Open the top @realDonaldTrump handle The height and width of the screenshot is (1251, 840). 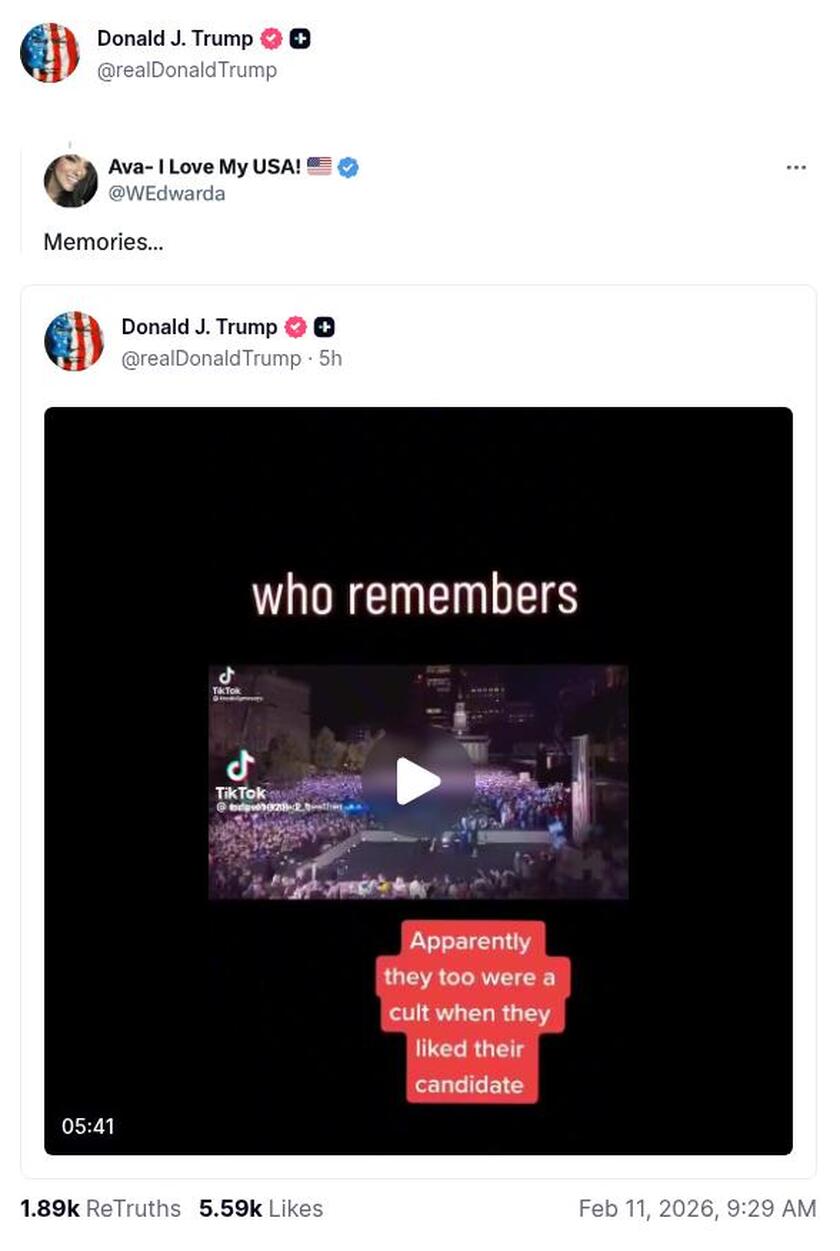point(187,70)
